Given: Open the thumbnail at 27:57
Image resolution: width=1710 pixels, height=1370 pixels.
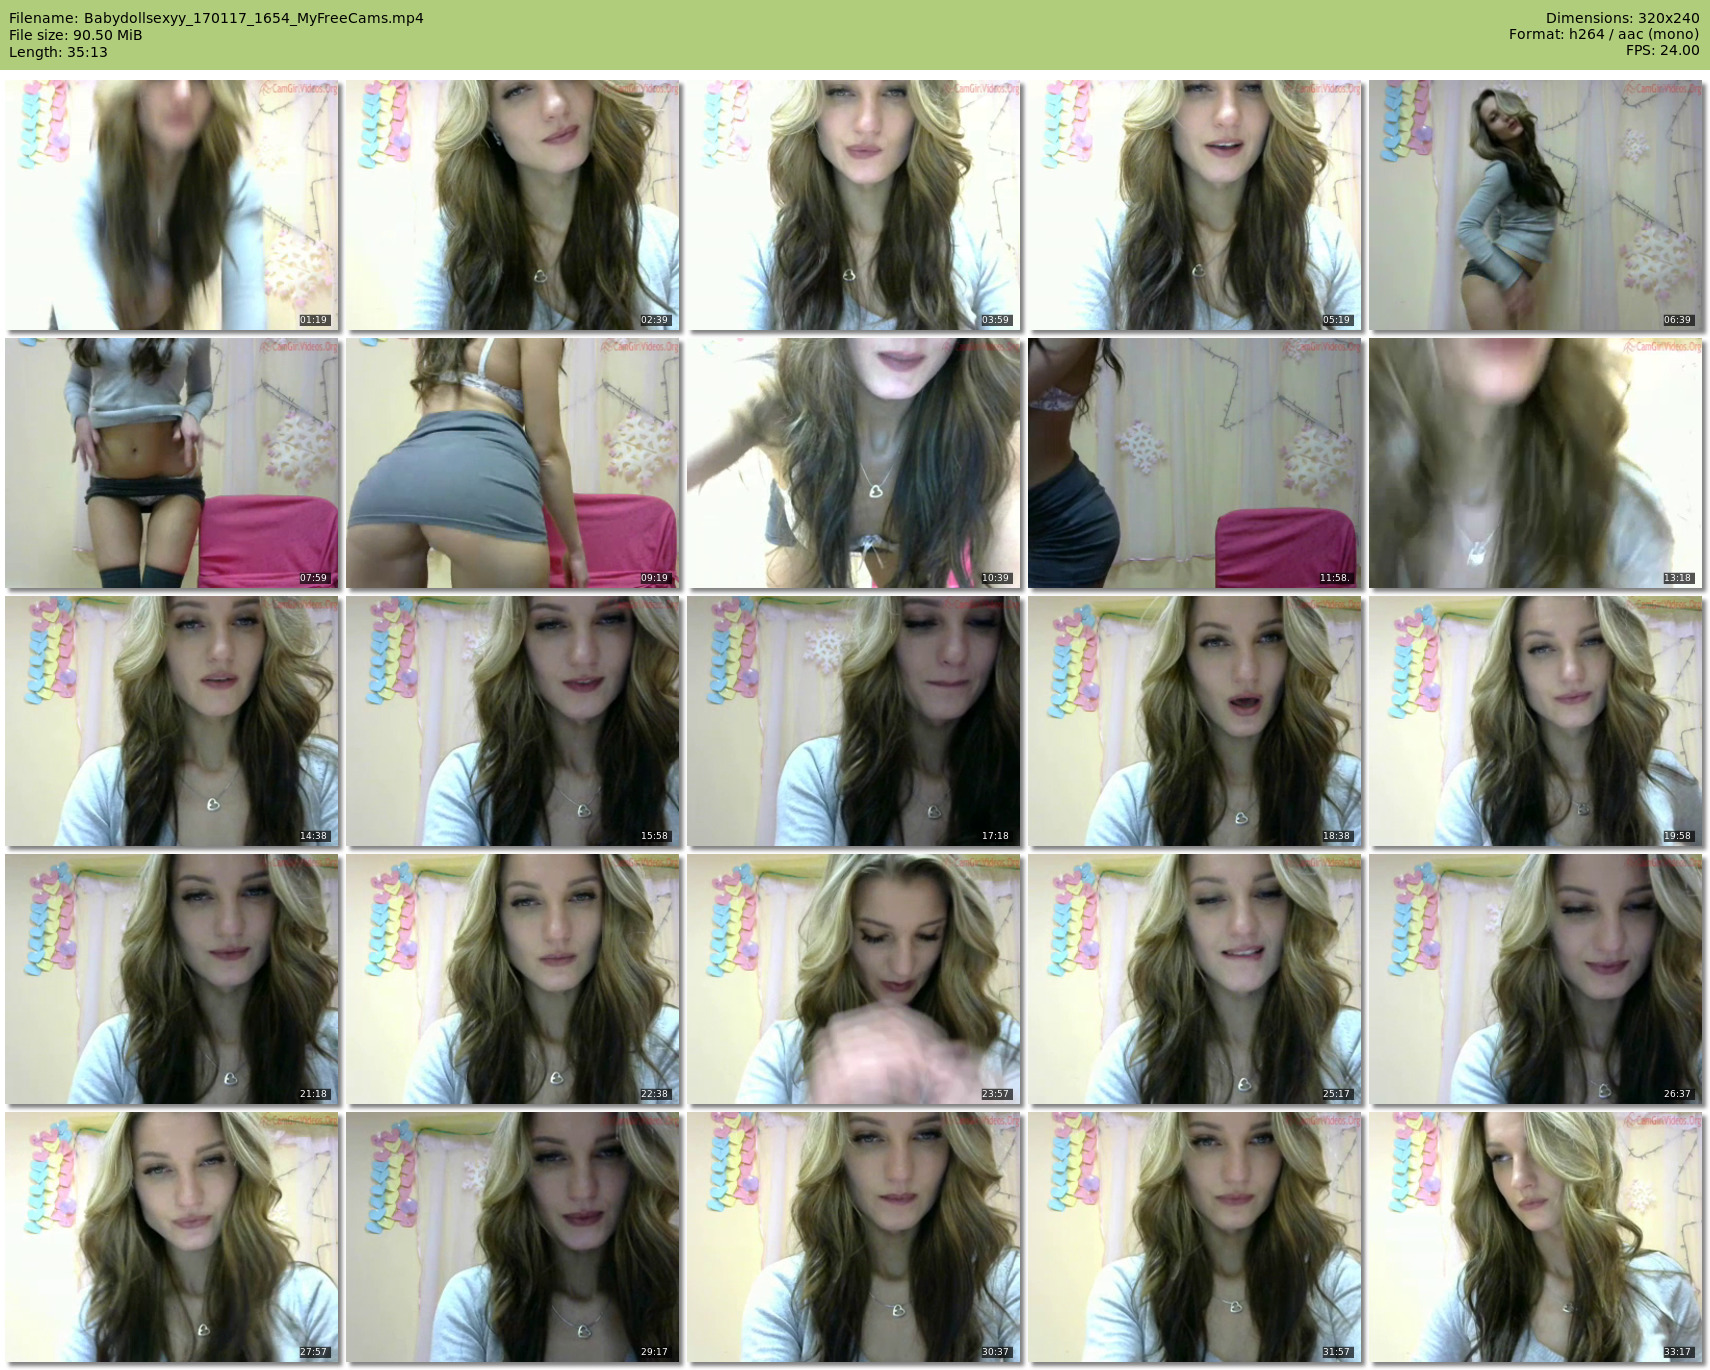Looking at the screenshot, I should click(x=172, y=1237).
